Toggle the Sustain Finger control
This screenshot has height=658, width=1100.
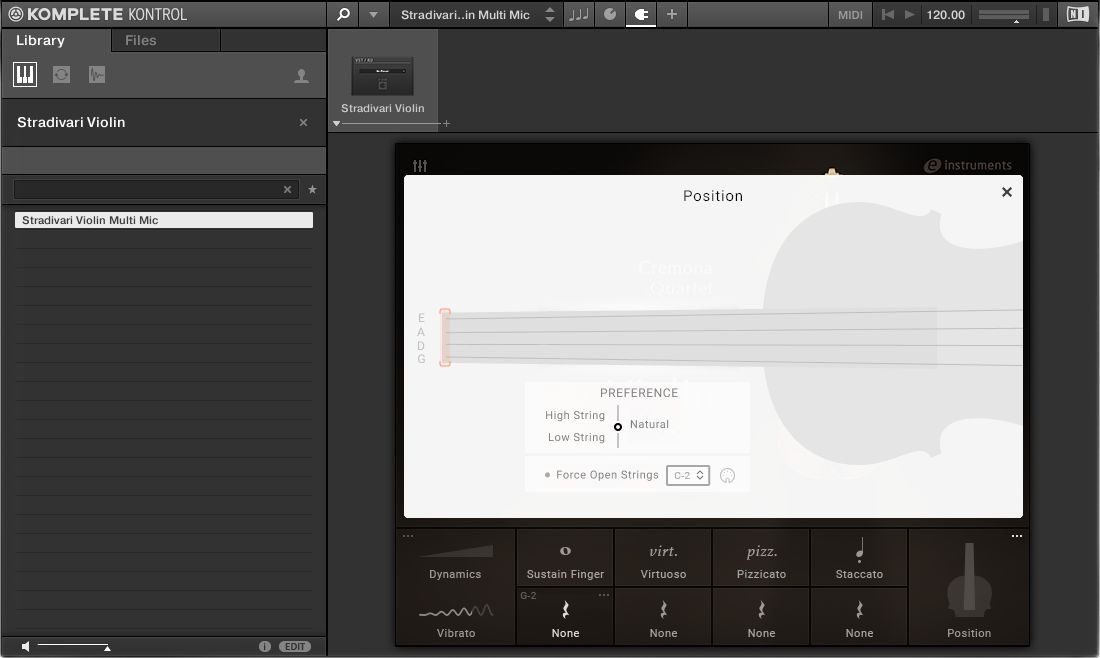[564, 557]
